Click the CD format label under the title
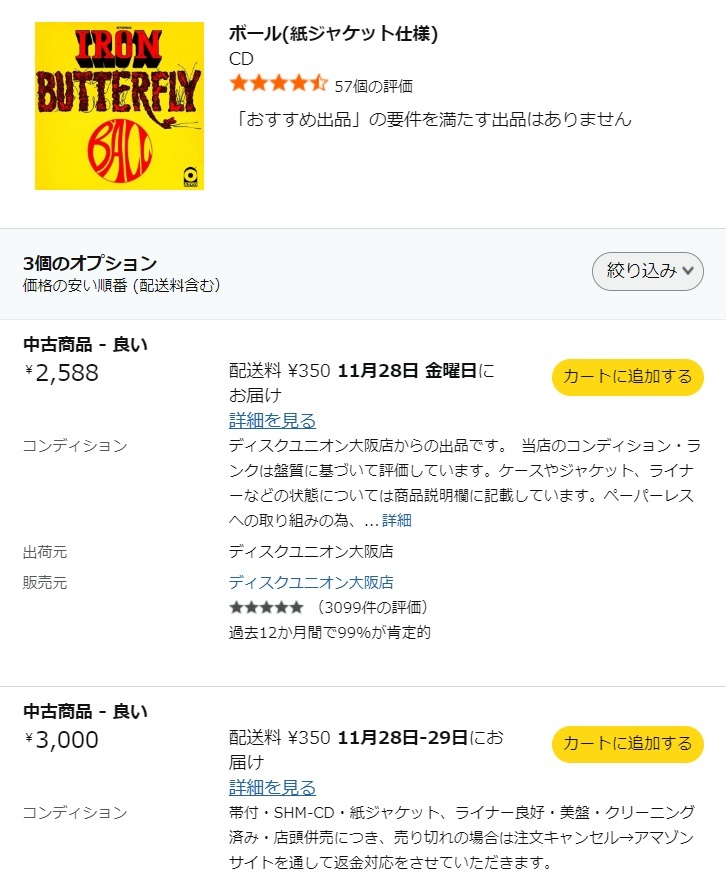This screenshot has width=726, height=877. click(241, 59)
